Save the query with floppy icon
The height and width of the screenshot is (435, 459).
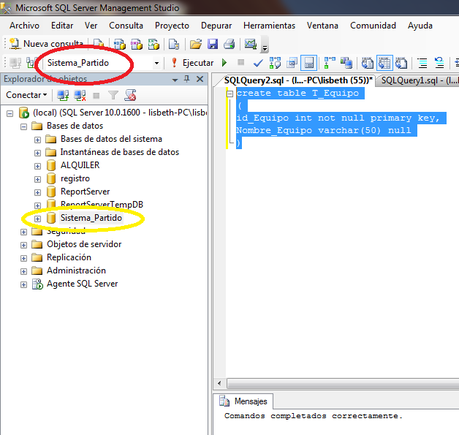(x=213, y=44)
